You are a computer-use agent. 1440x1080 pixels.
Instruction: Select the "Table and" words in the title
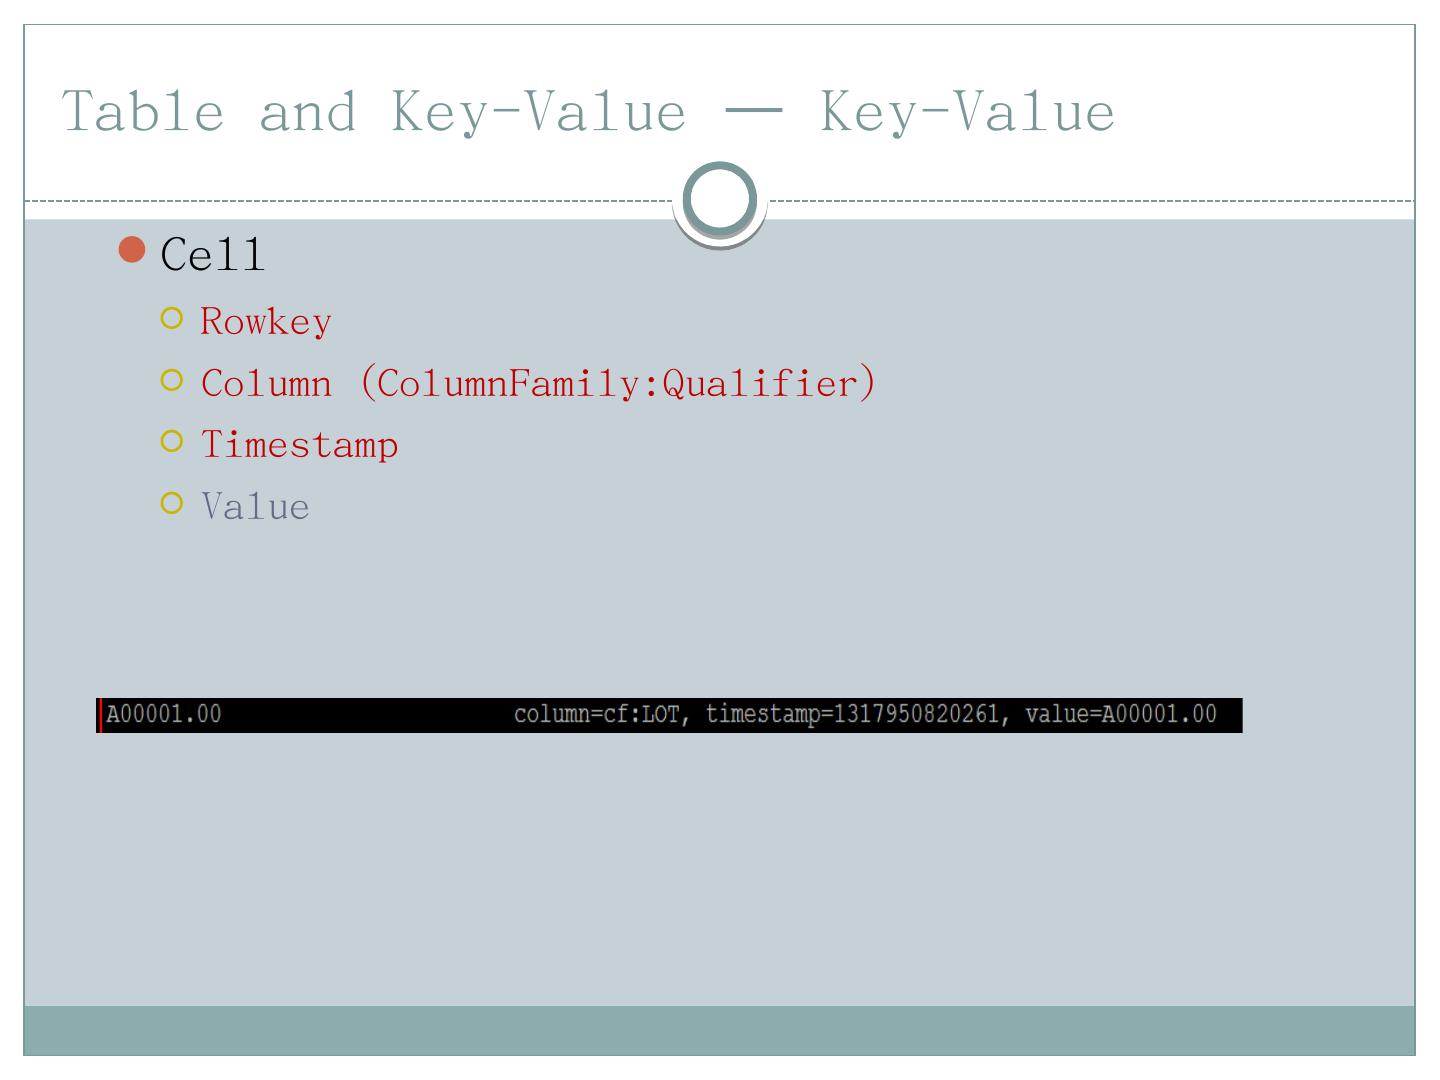(x=208, y=111)
